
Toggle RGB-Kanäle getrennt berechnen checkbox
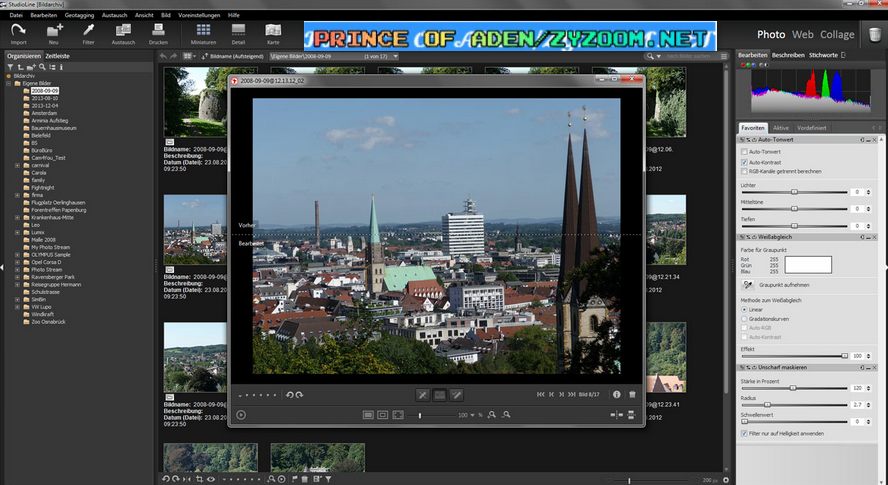pos(744,171)
